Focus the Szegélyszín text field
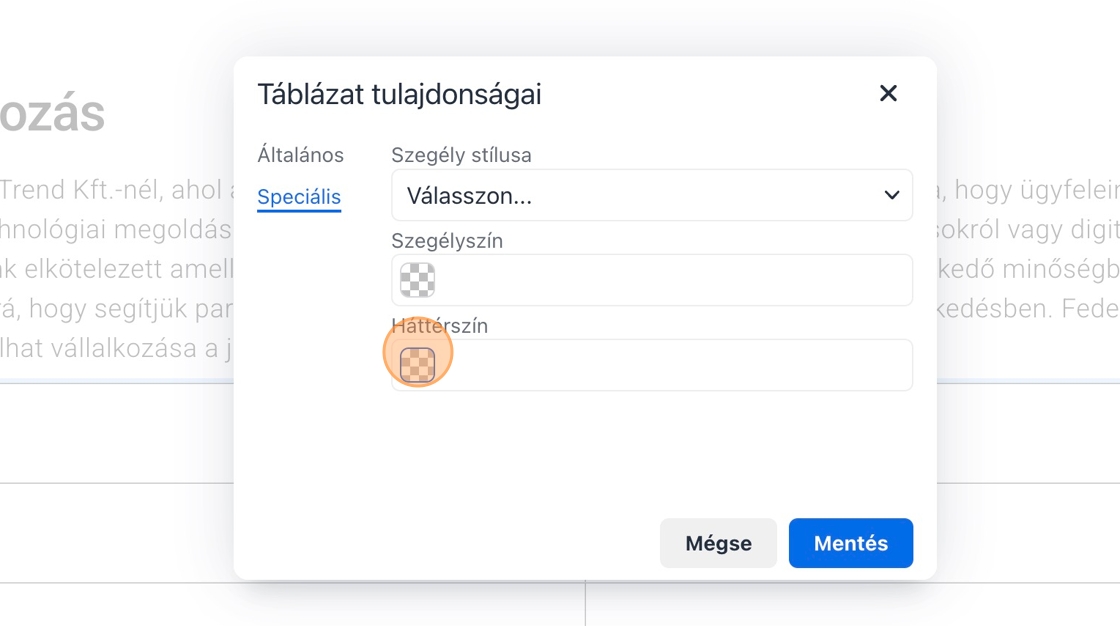Image resolution: width=1120 pixels, height=626 pixels. pos(670,281)
